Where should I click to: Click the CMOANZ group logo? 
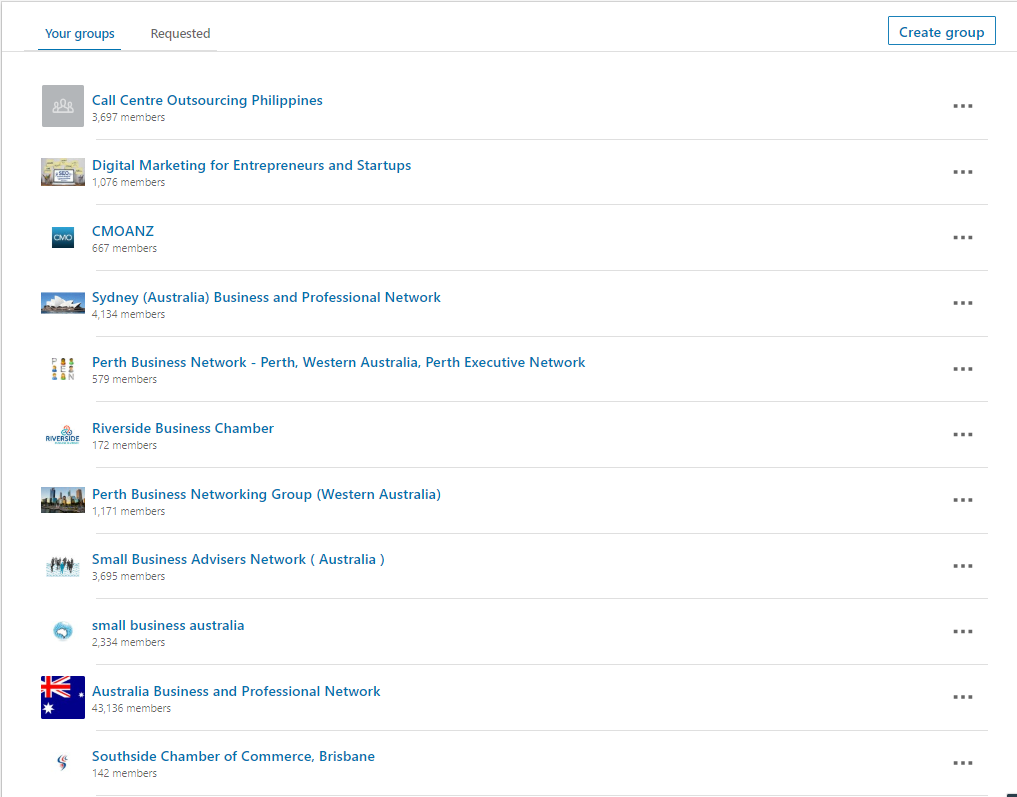point(62,238)
